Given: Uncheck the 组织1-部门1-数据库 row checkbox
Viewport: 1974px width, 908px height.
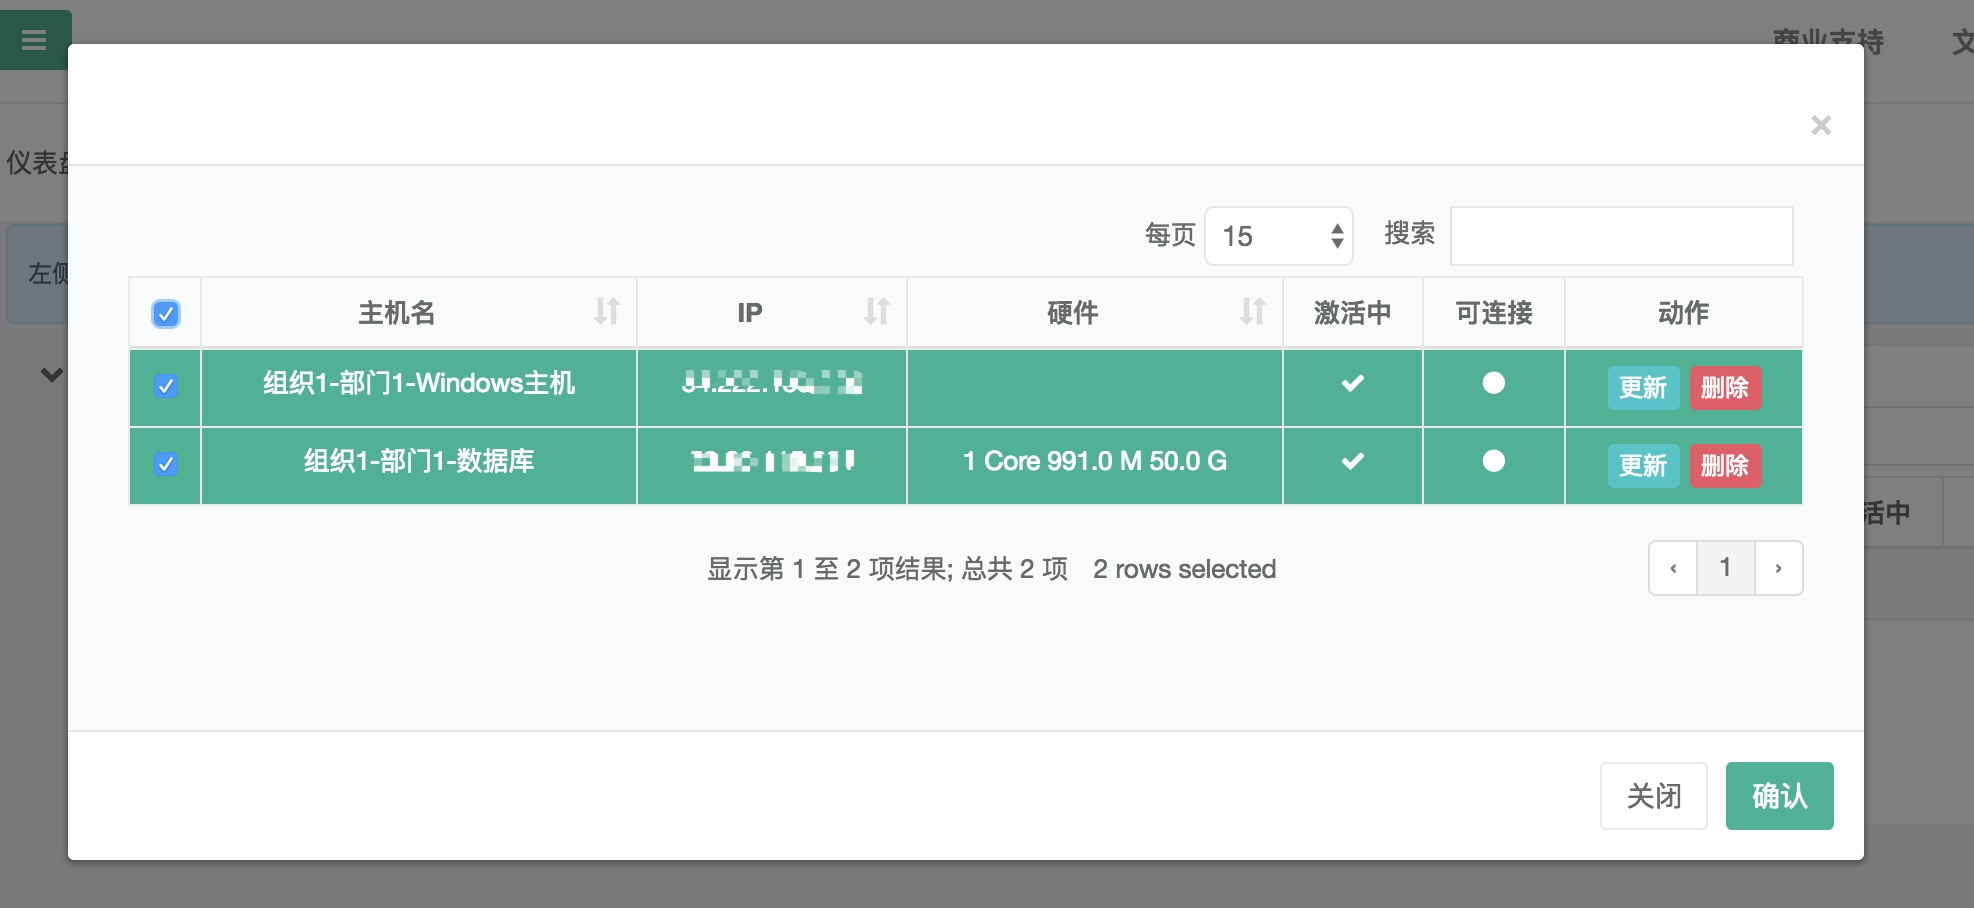Looking at the screenshot, I should [166, 464].
